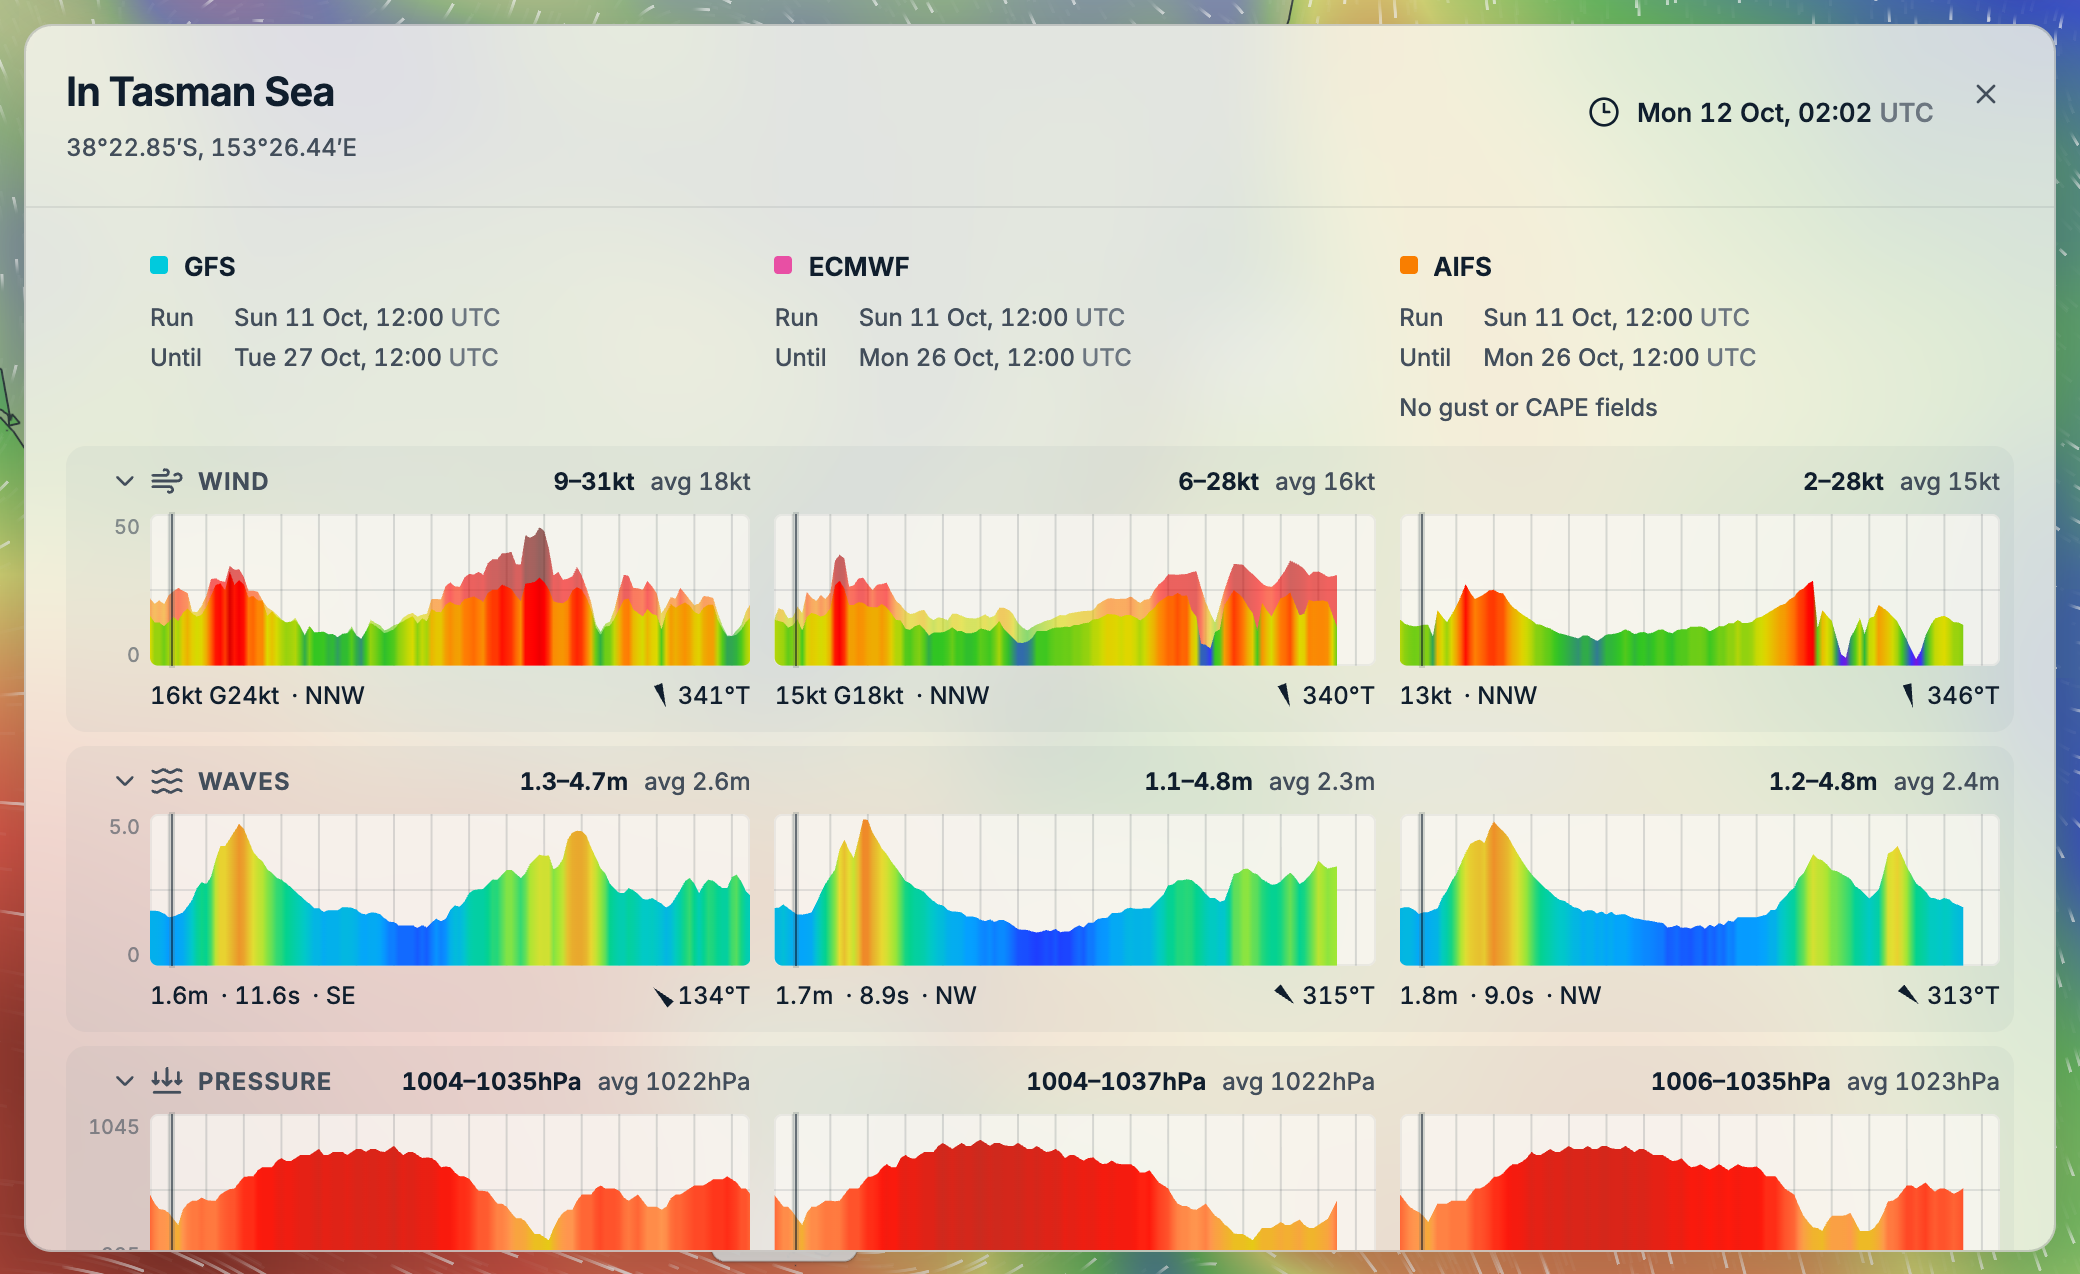Click the ECMWF pressure chart

coord(1075,1182)
